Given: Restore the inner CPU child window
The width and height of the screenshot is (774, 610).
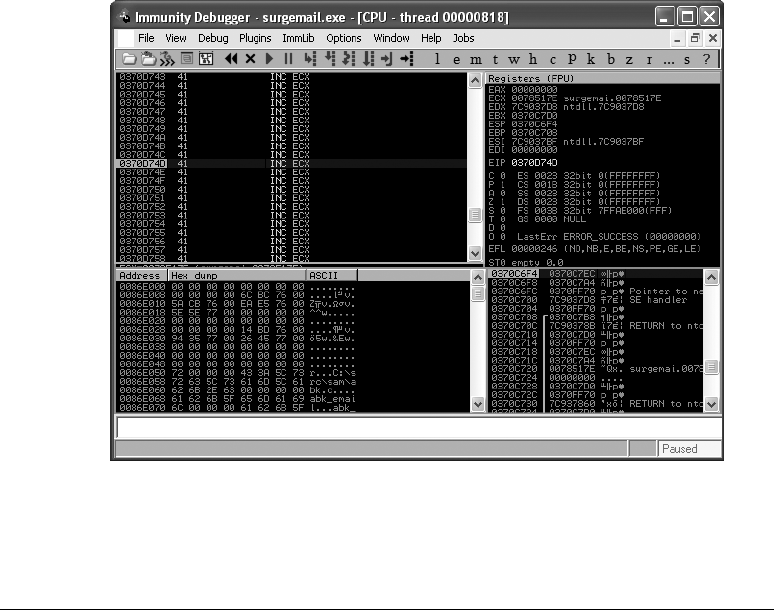Looking at the screenshot, I should click(x=695, y=38).
